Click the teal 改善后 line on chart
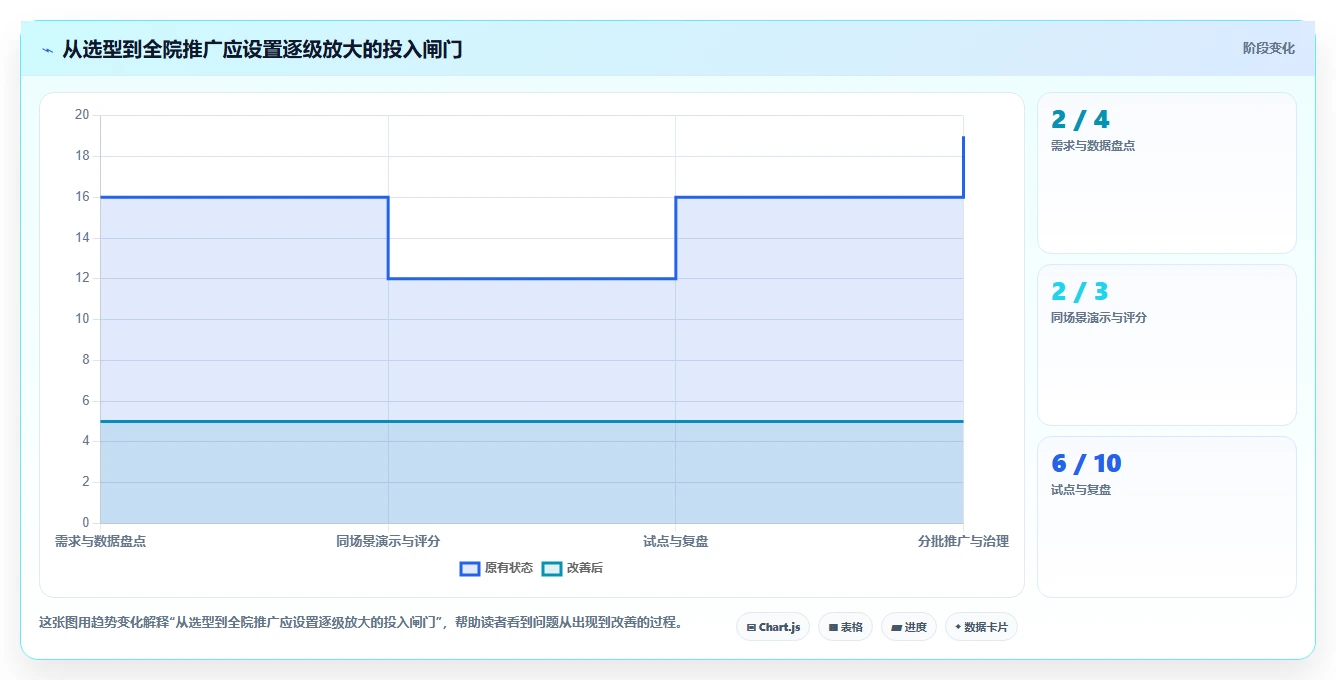 [x=532, y=421]
